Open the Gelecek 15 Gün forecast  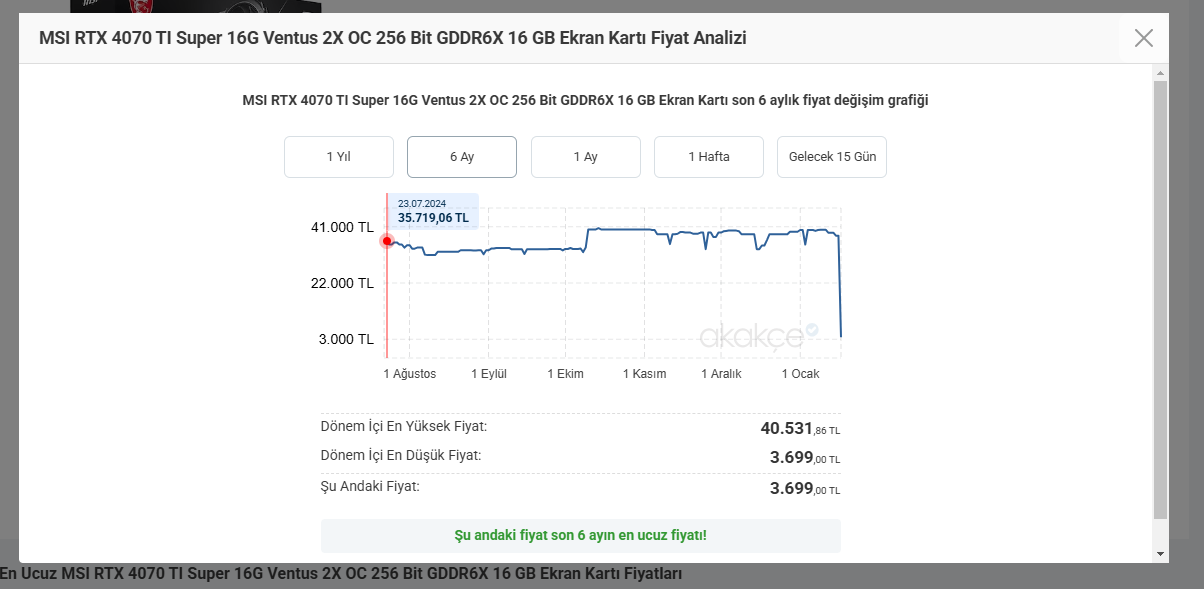(832, 157)
